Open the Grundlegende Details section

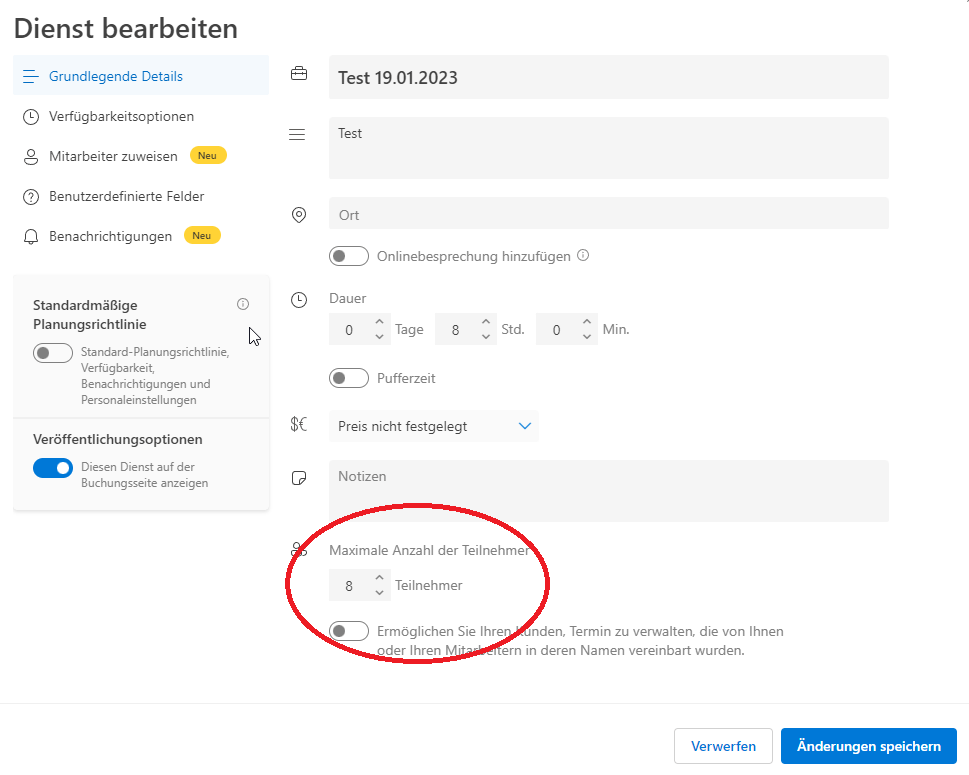[141, 76]
